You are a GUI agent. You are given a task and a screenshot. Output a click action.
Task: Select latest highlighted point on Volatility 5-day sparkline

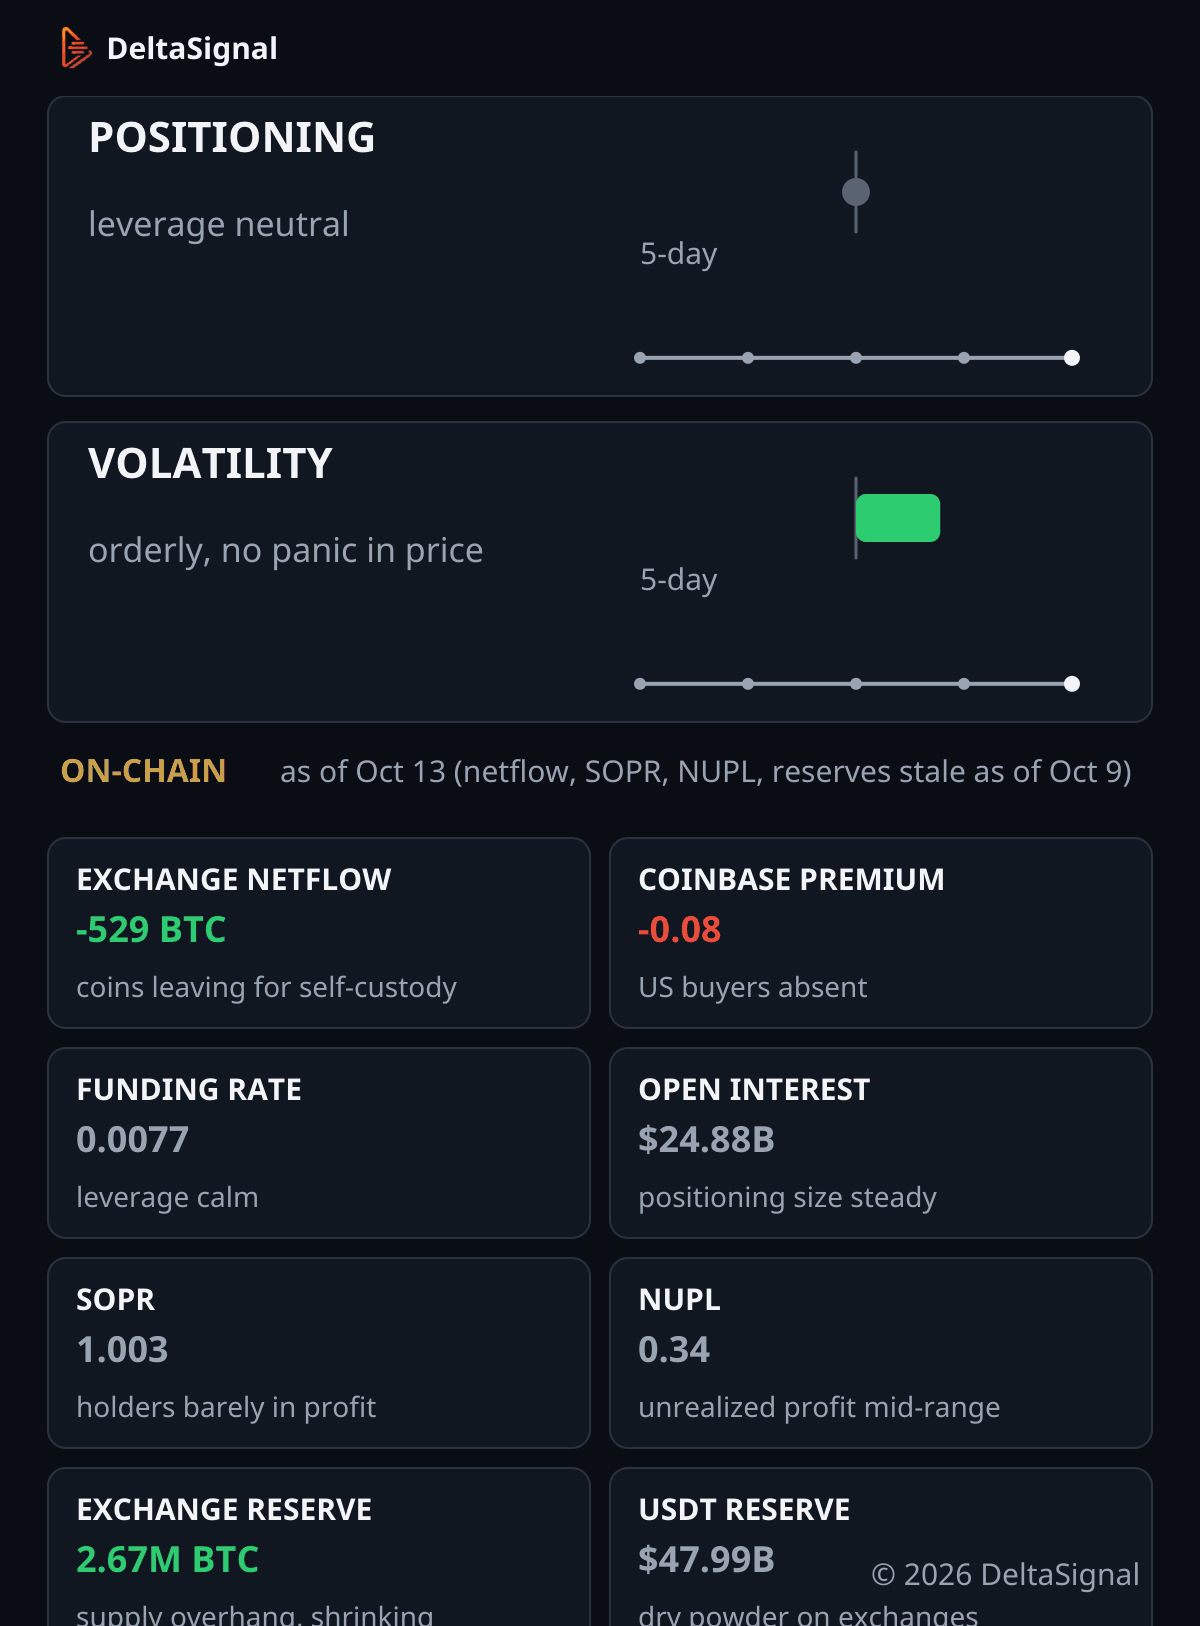(x=1072, y=684)
